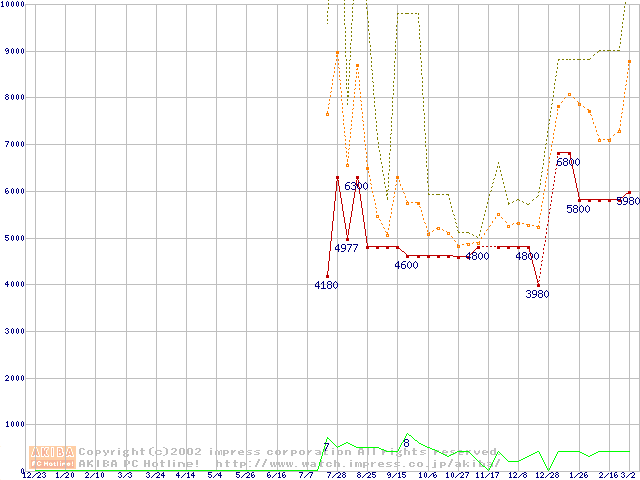Screen dimensions: 640x480
Task: Click the 3/2 date axis label
Action: (629, 475)
